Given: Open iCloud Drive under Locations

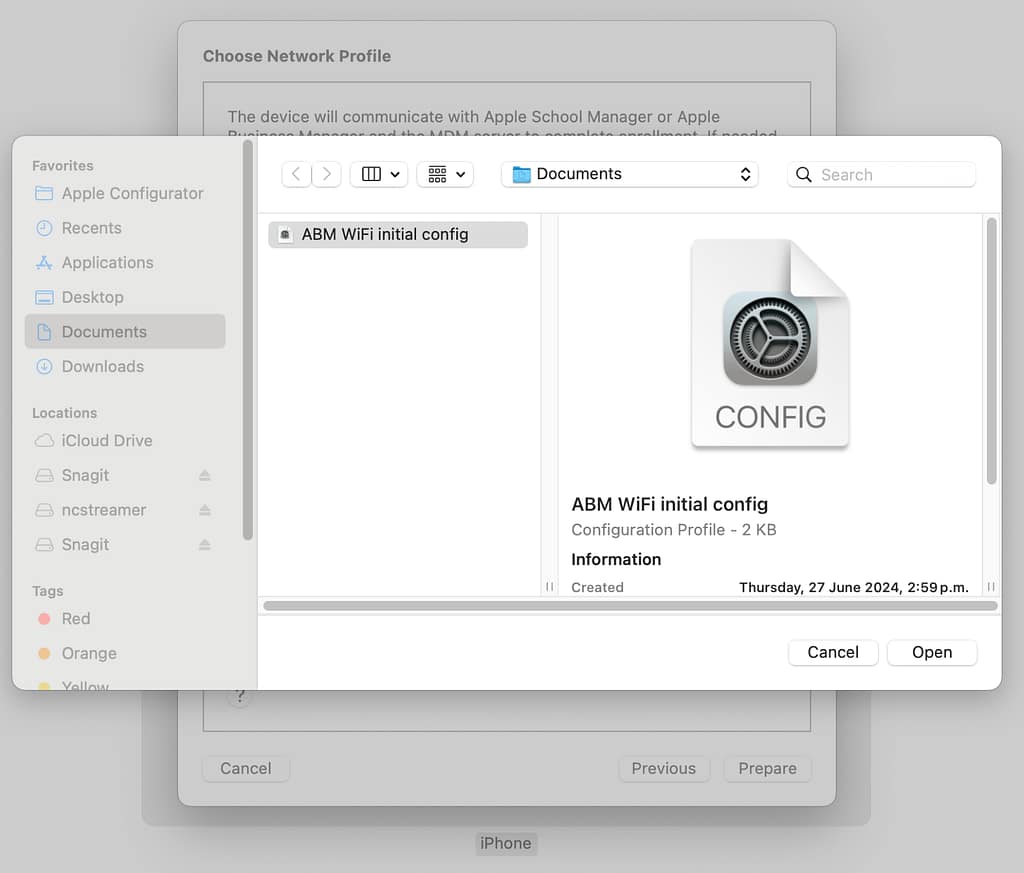Looking at the screenshot, I should click(x=105, y=440).
